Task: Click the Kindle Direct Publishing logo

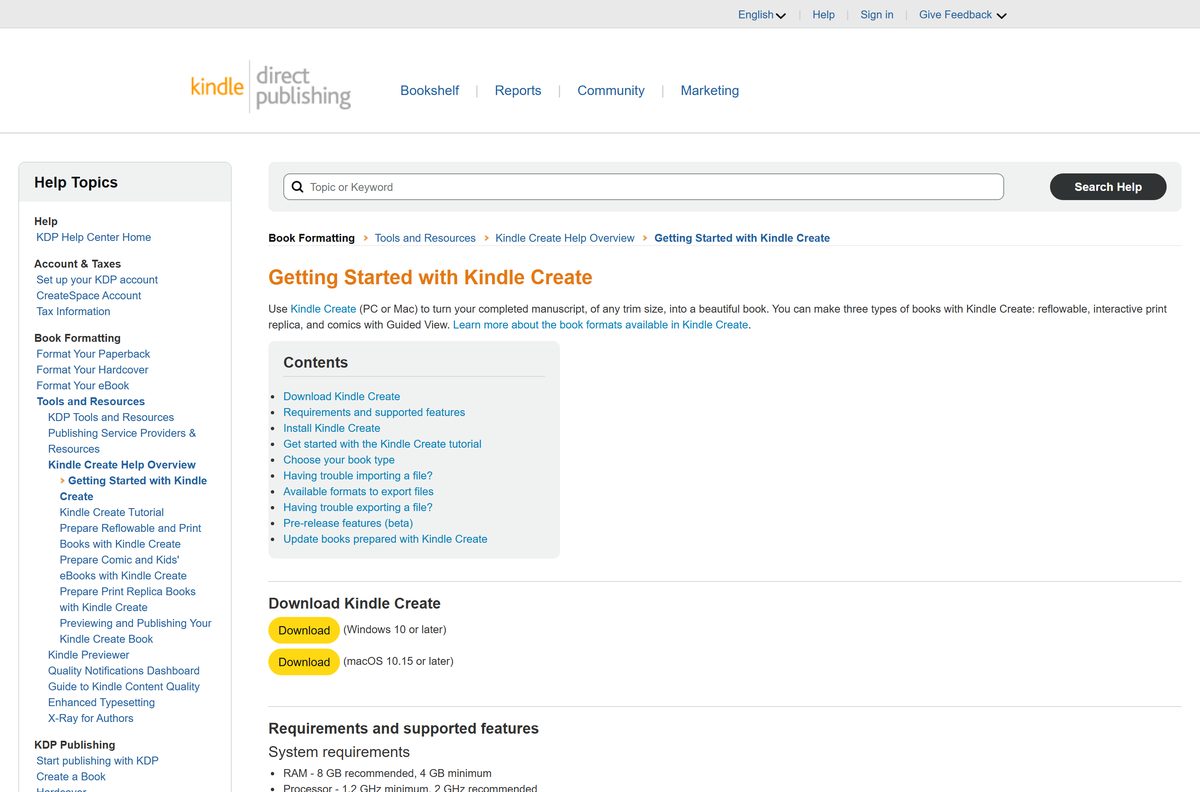Action: click(x=271, y=87)
